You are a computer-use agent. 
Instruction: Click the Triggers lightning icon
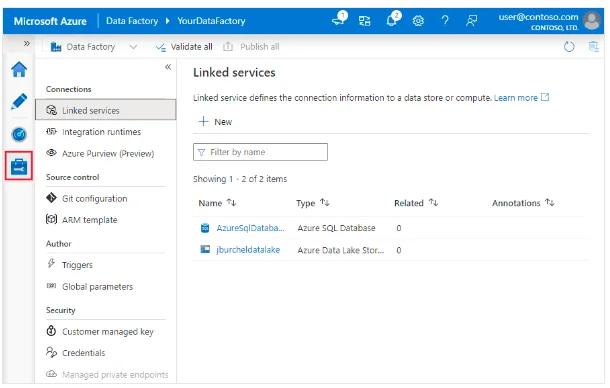(x=51, y=264)
